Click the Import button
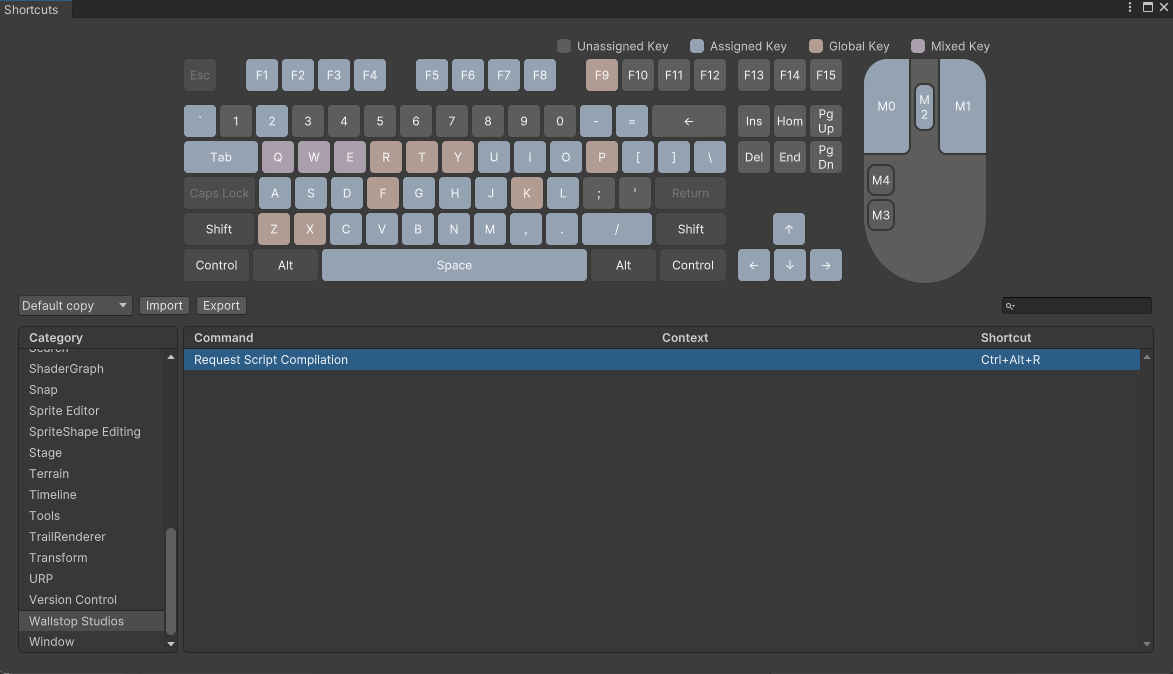The height and width of the screenshot is (674, 1173). pyautogui.click(x=164, y=305)
